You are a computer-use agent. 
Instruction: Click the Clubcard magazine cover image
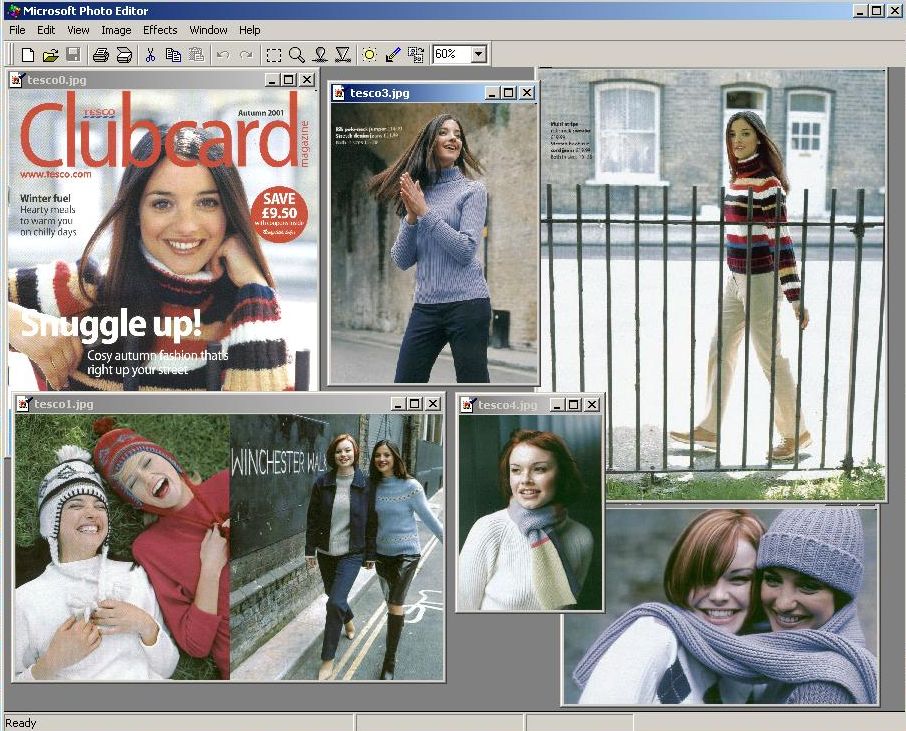(x=163, y=239)
